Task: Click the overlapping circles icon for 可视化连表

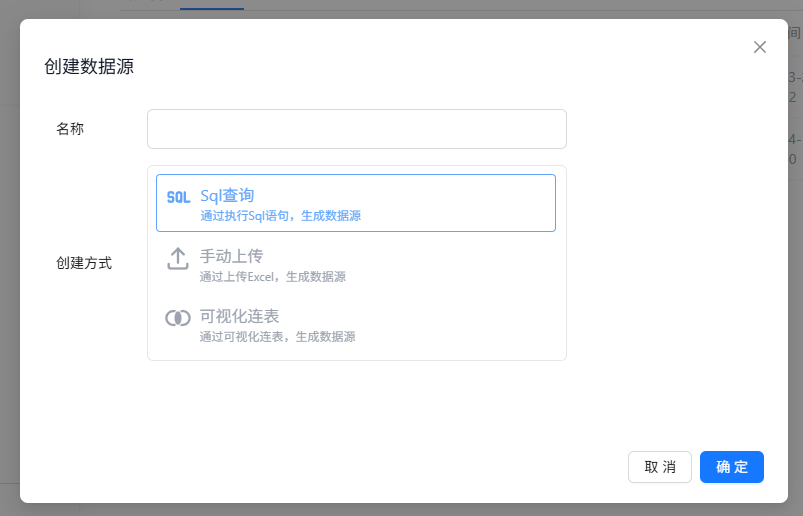Action: (178, 318)
